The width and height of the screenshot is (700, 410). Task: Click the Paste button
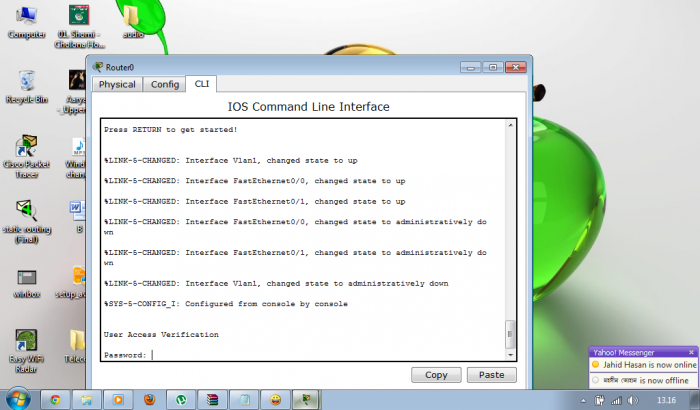pyautogui.click(x=492, y=375)
